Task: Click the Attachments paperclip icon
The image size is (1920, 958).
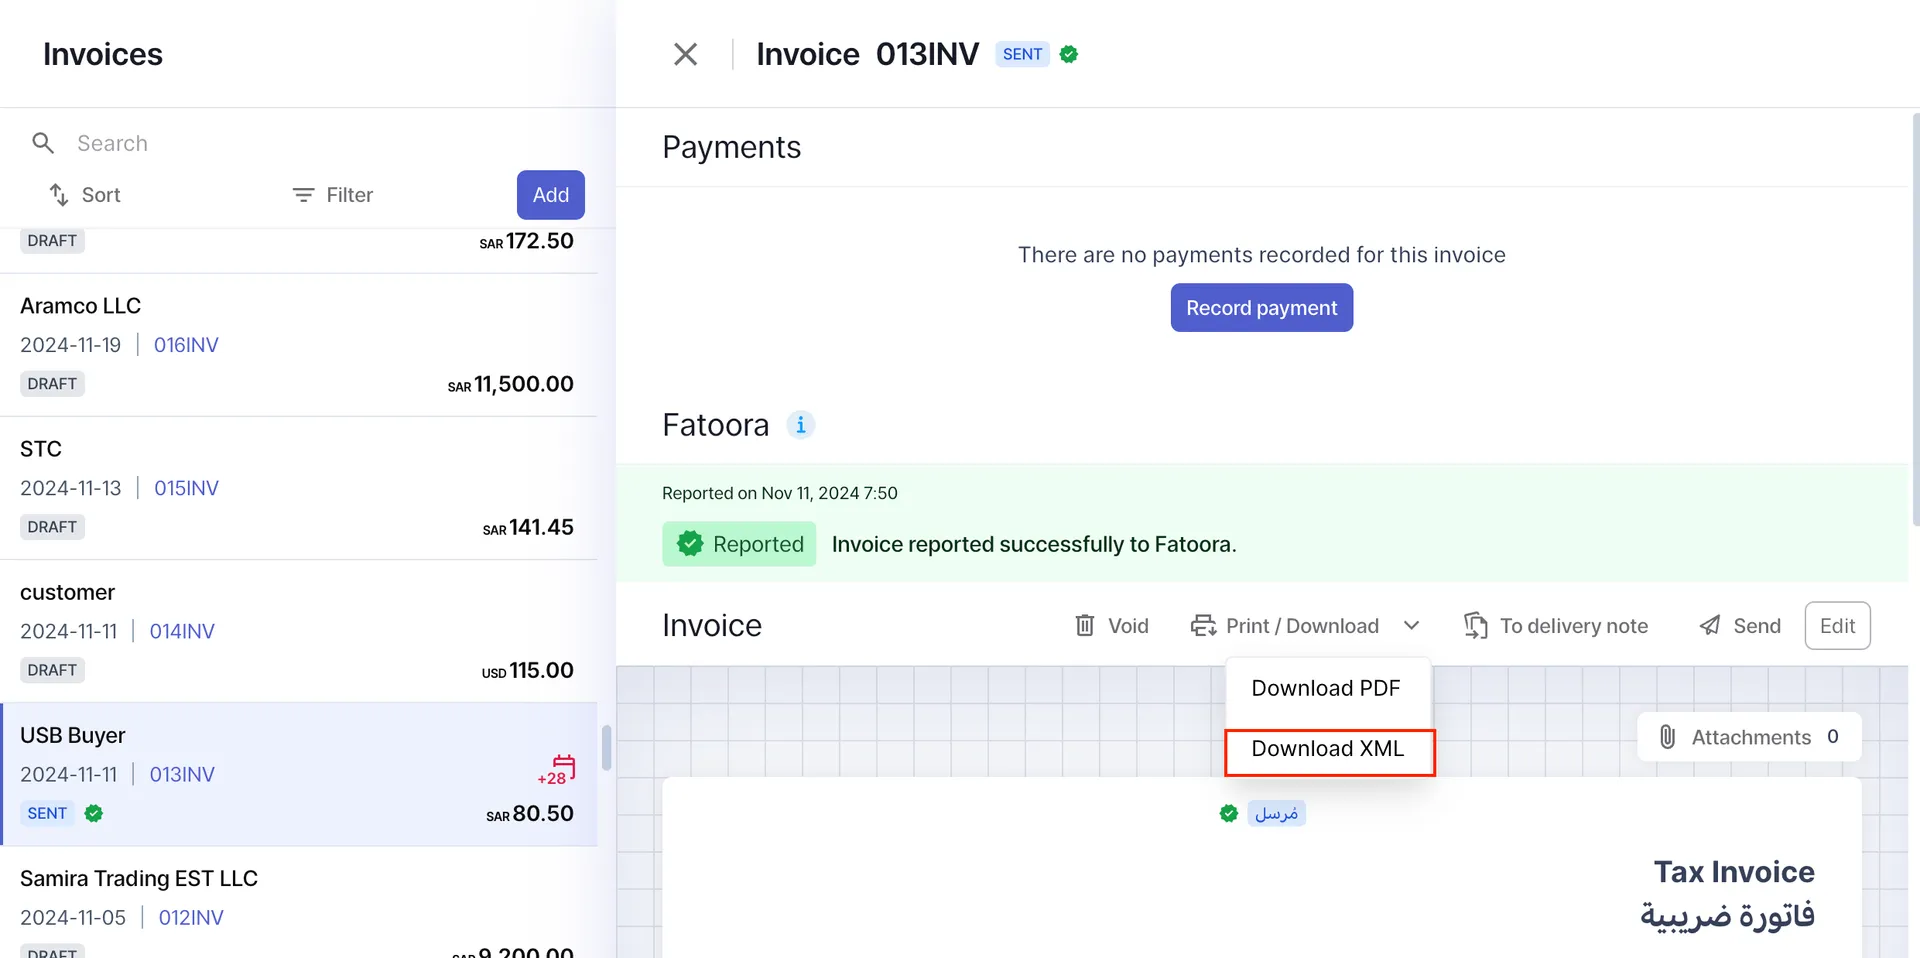Action: tap(1667, 737)
